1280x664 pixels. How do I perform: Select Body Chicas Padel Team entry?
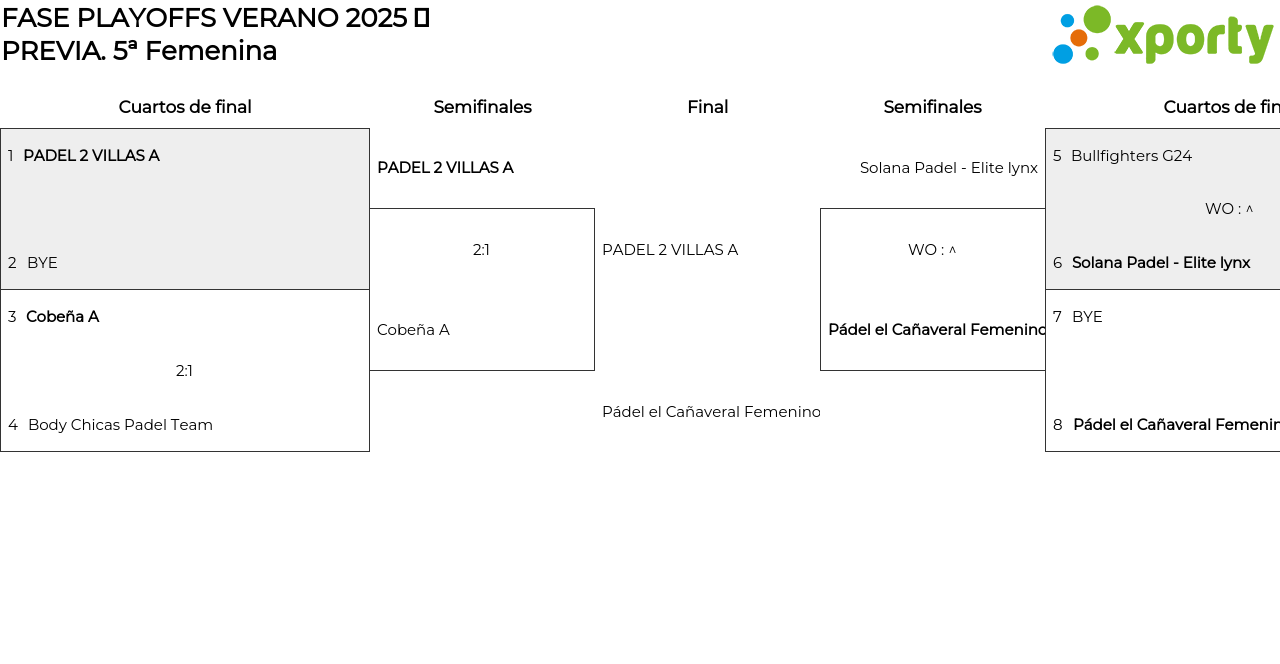click(120, 425)
